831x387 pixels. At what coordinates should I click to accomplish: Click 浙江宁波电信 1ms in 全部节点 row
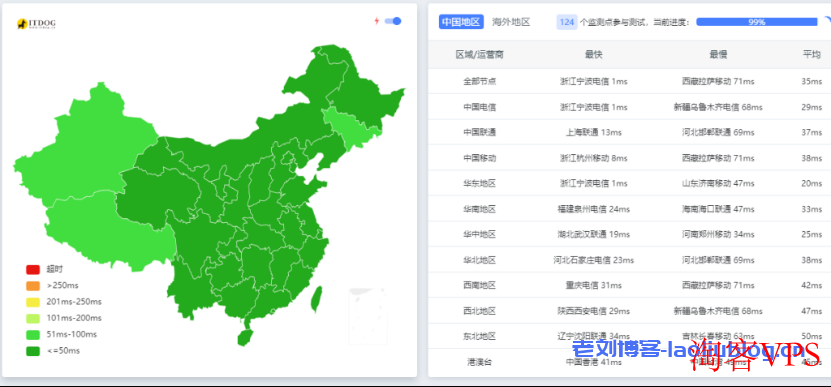coord(594,82)
